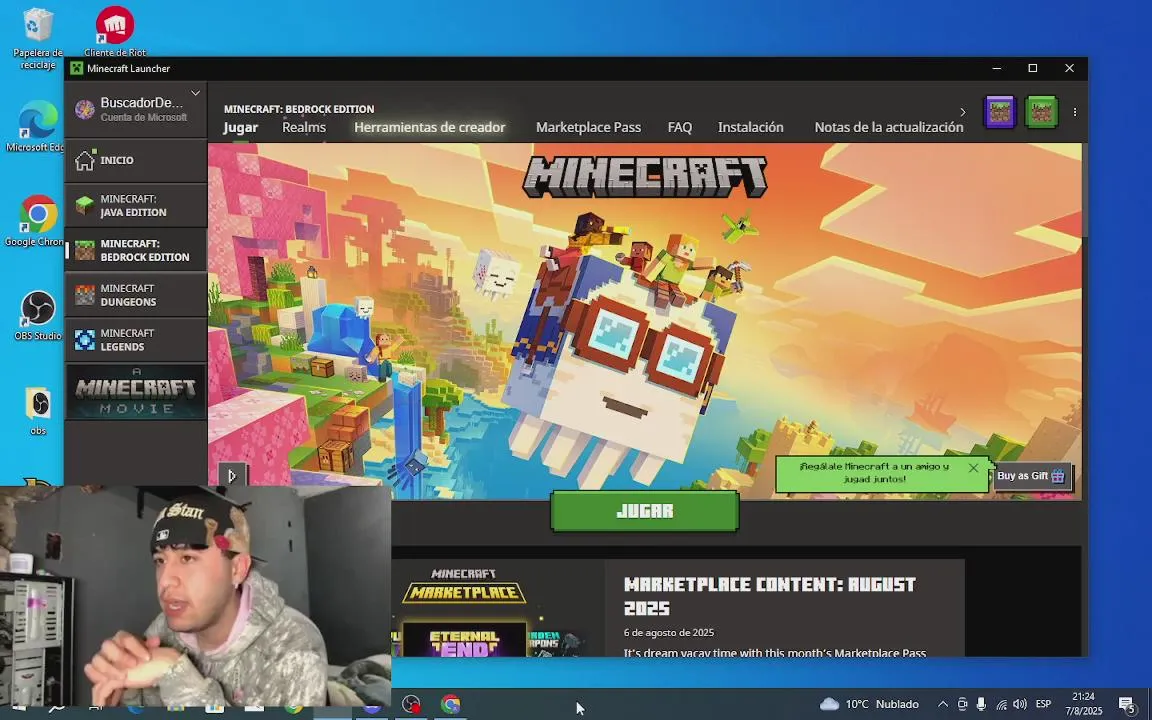
Task: Dismiss the gift a friend tooltip
Action: pyautogui.click(x=973, y=467)
